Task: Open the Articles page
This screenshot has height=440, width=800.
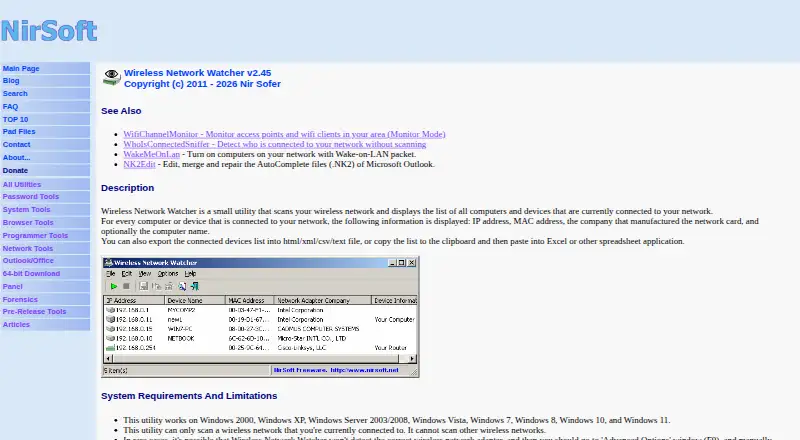Action: tap(16, 325)
